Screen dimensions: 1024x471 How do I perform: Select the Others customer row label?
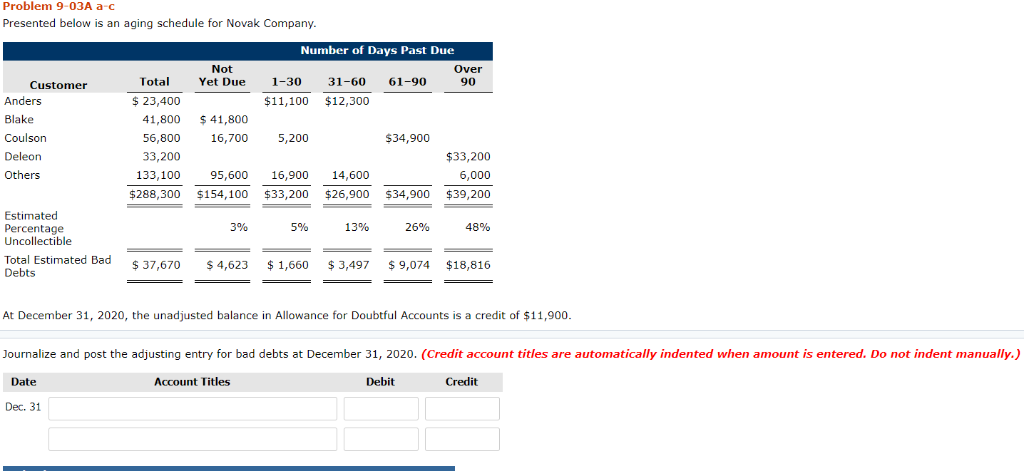point(22,174)
